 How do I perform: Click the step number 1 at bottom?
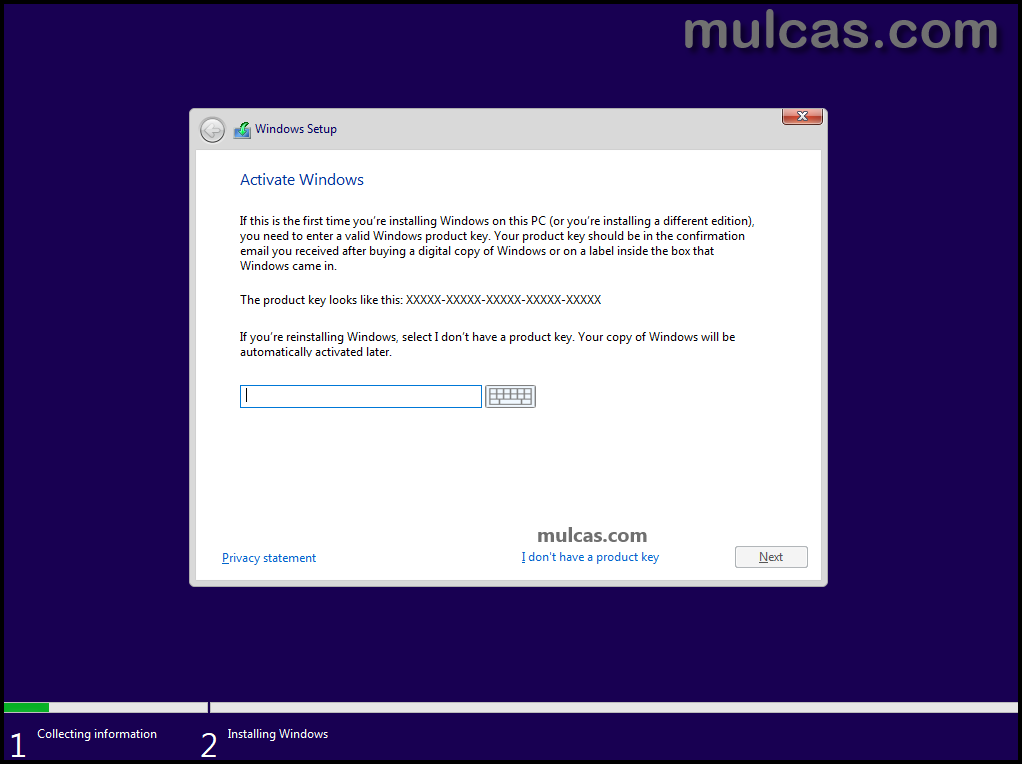(17, 745)
